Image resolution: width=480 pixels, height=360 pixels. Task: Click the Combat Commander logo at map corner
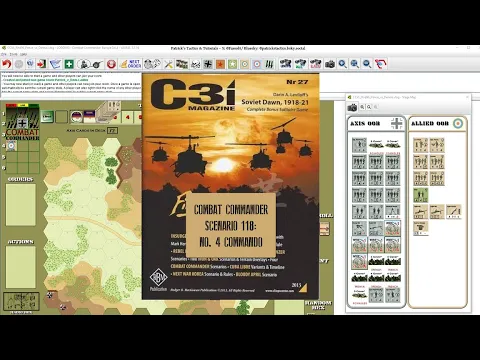[x=22, y=123]
